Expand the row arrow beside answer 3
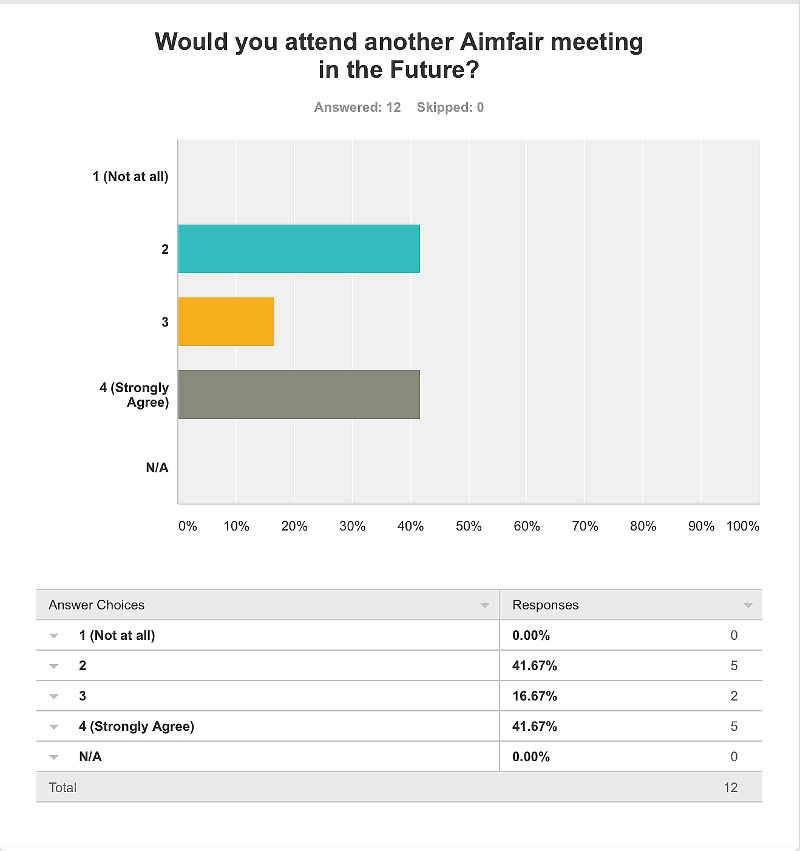Viewport: 800px width, 851px height. [x=55, y=697]
